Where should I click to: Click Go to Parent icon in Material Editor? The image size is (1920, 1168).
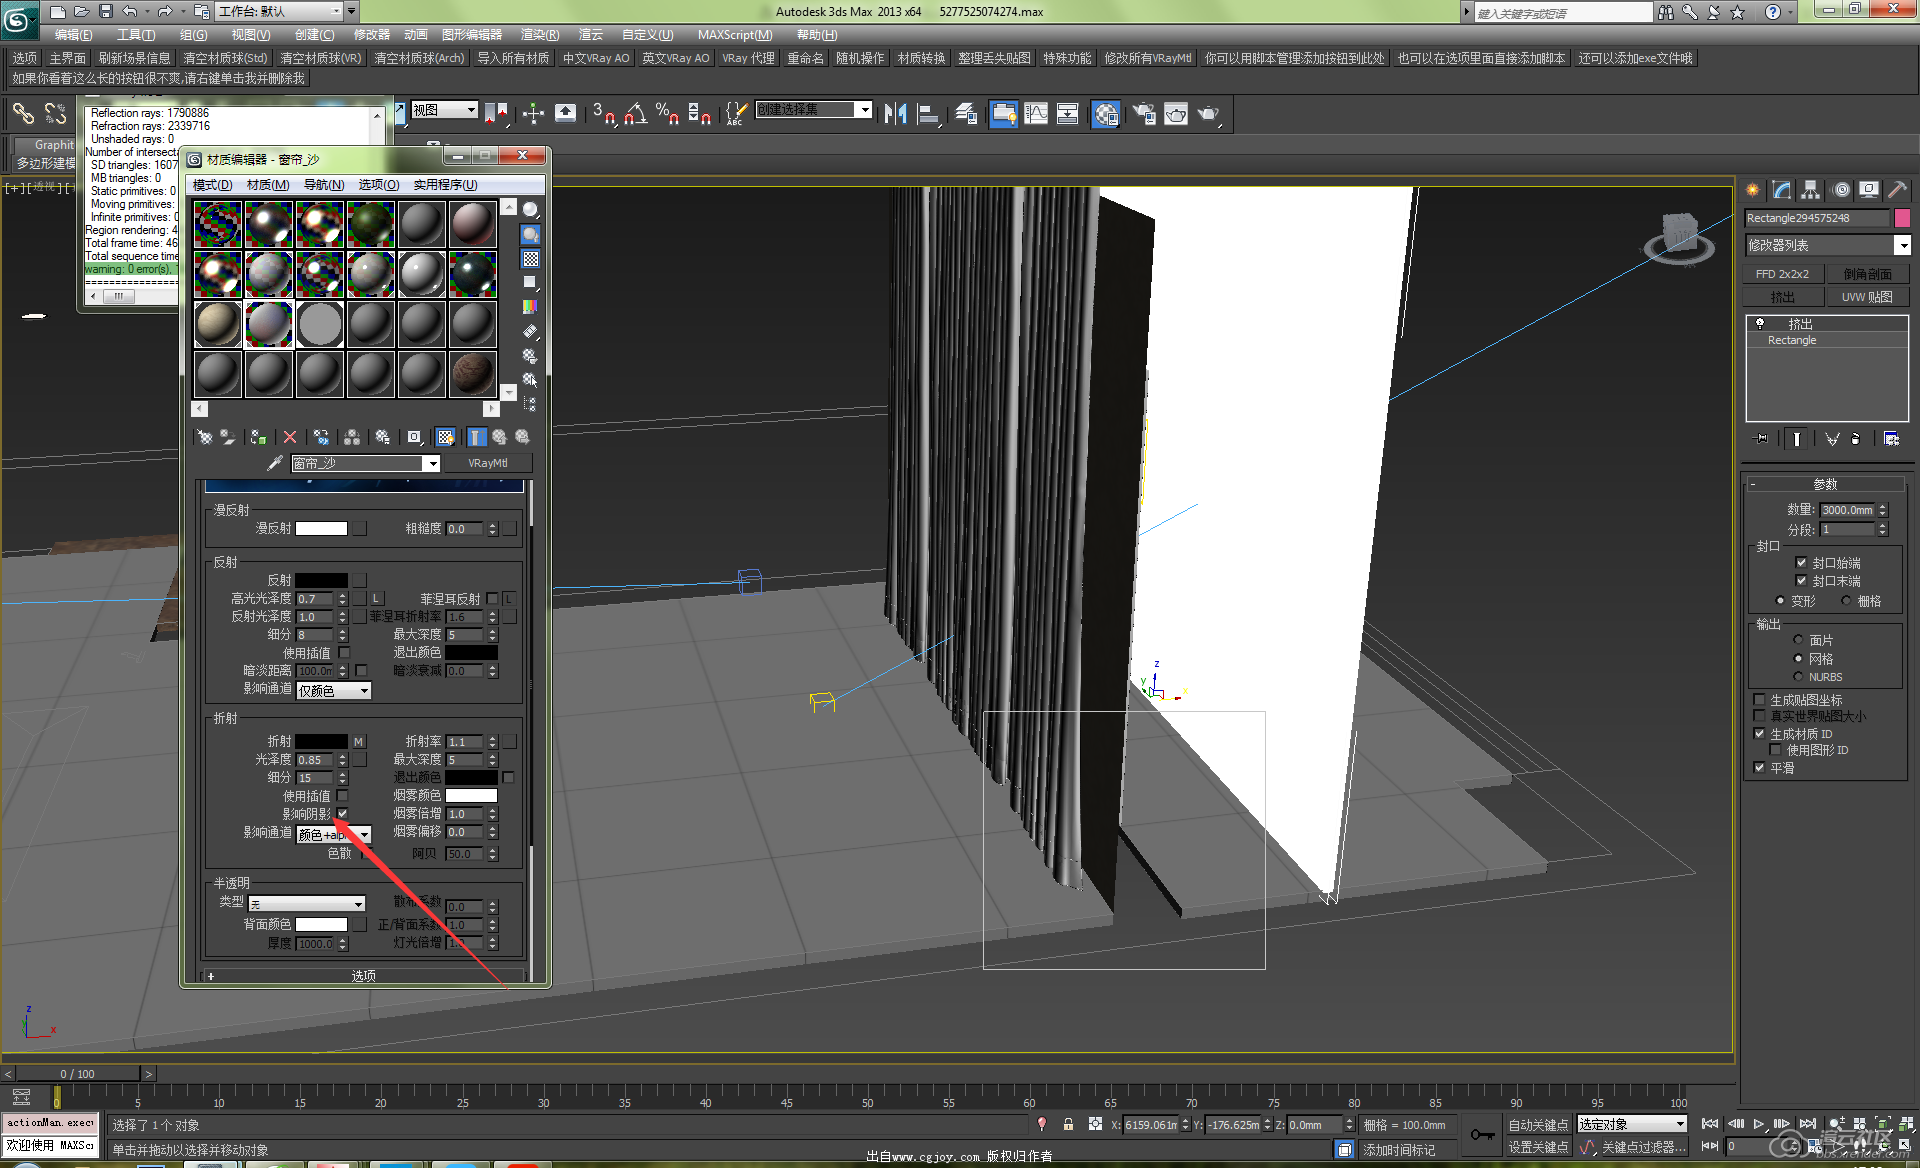[499, 437]
